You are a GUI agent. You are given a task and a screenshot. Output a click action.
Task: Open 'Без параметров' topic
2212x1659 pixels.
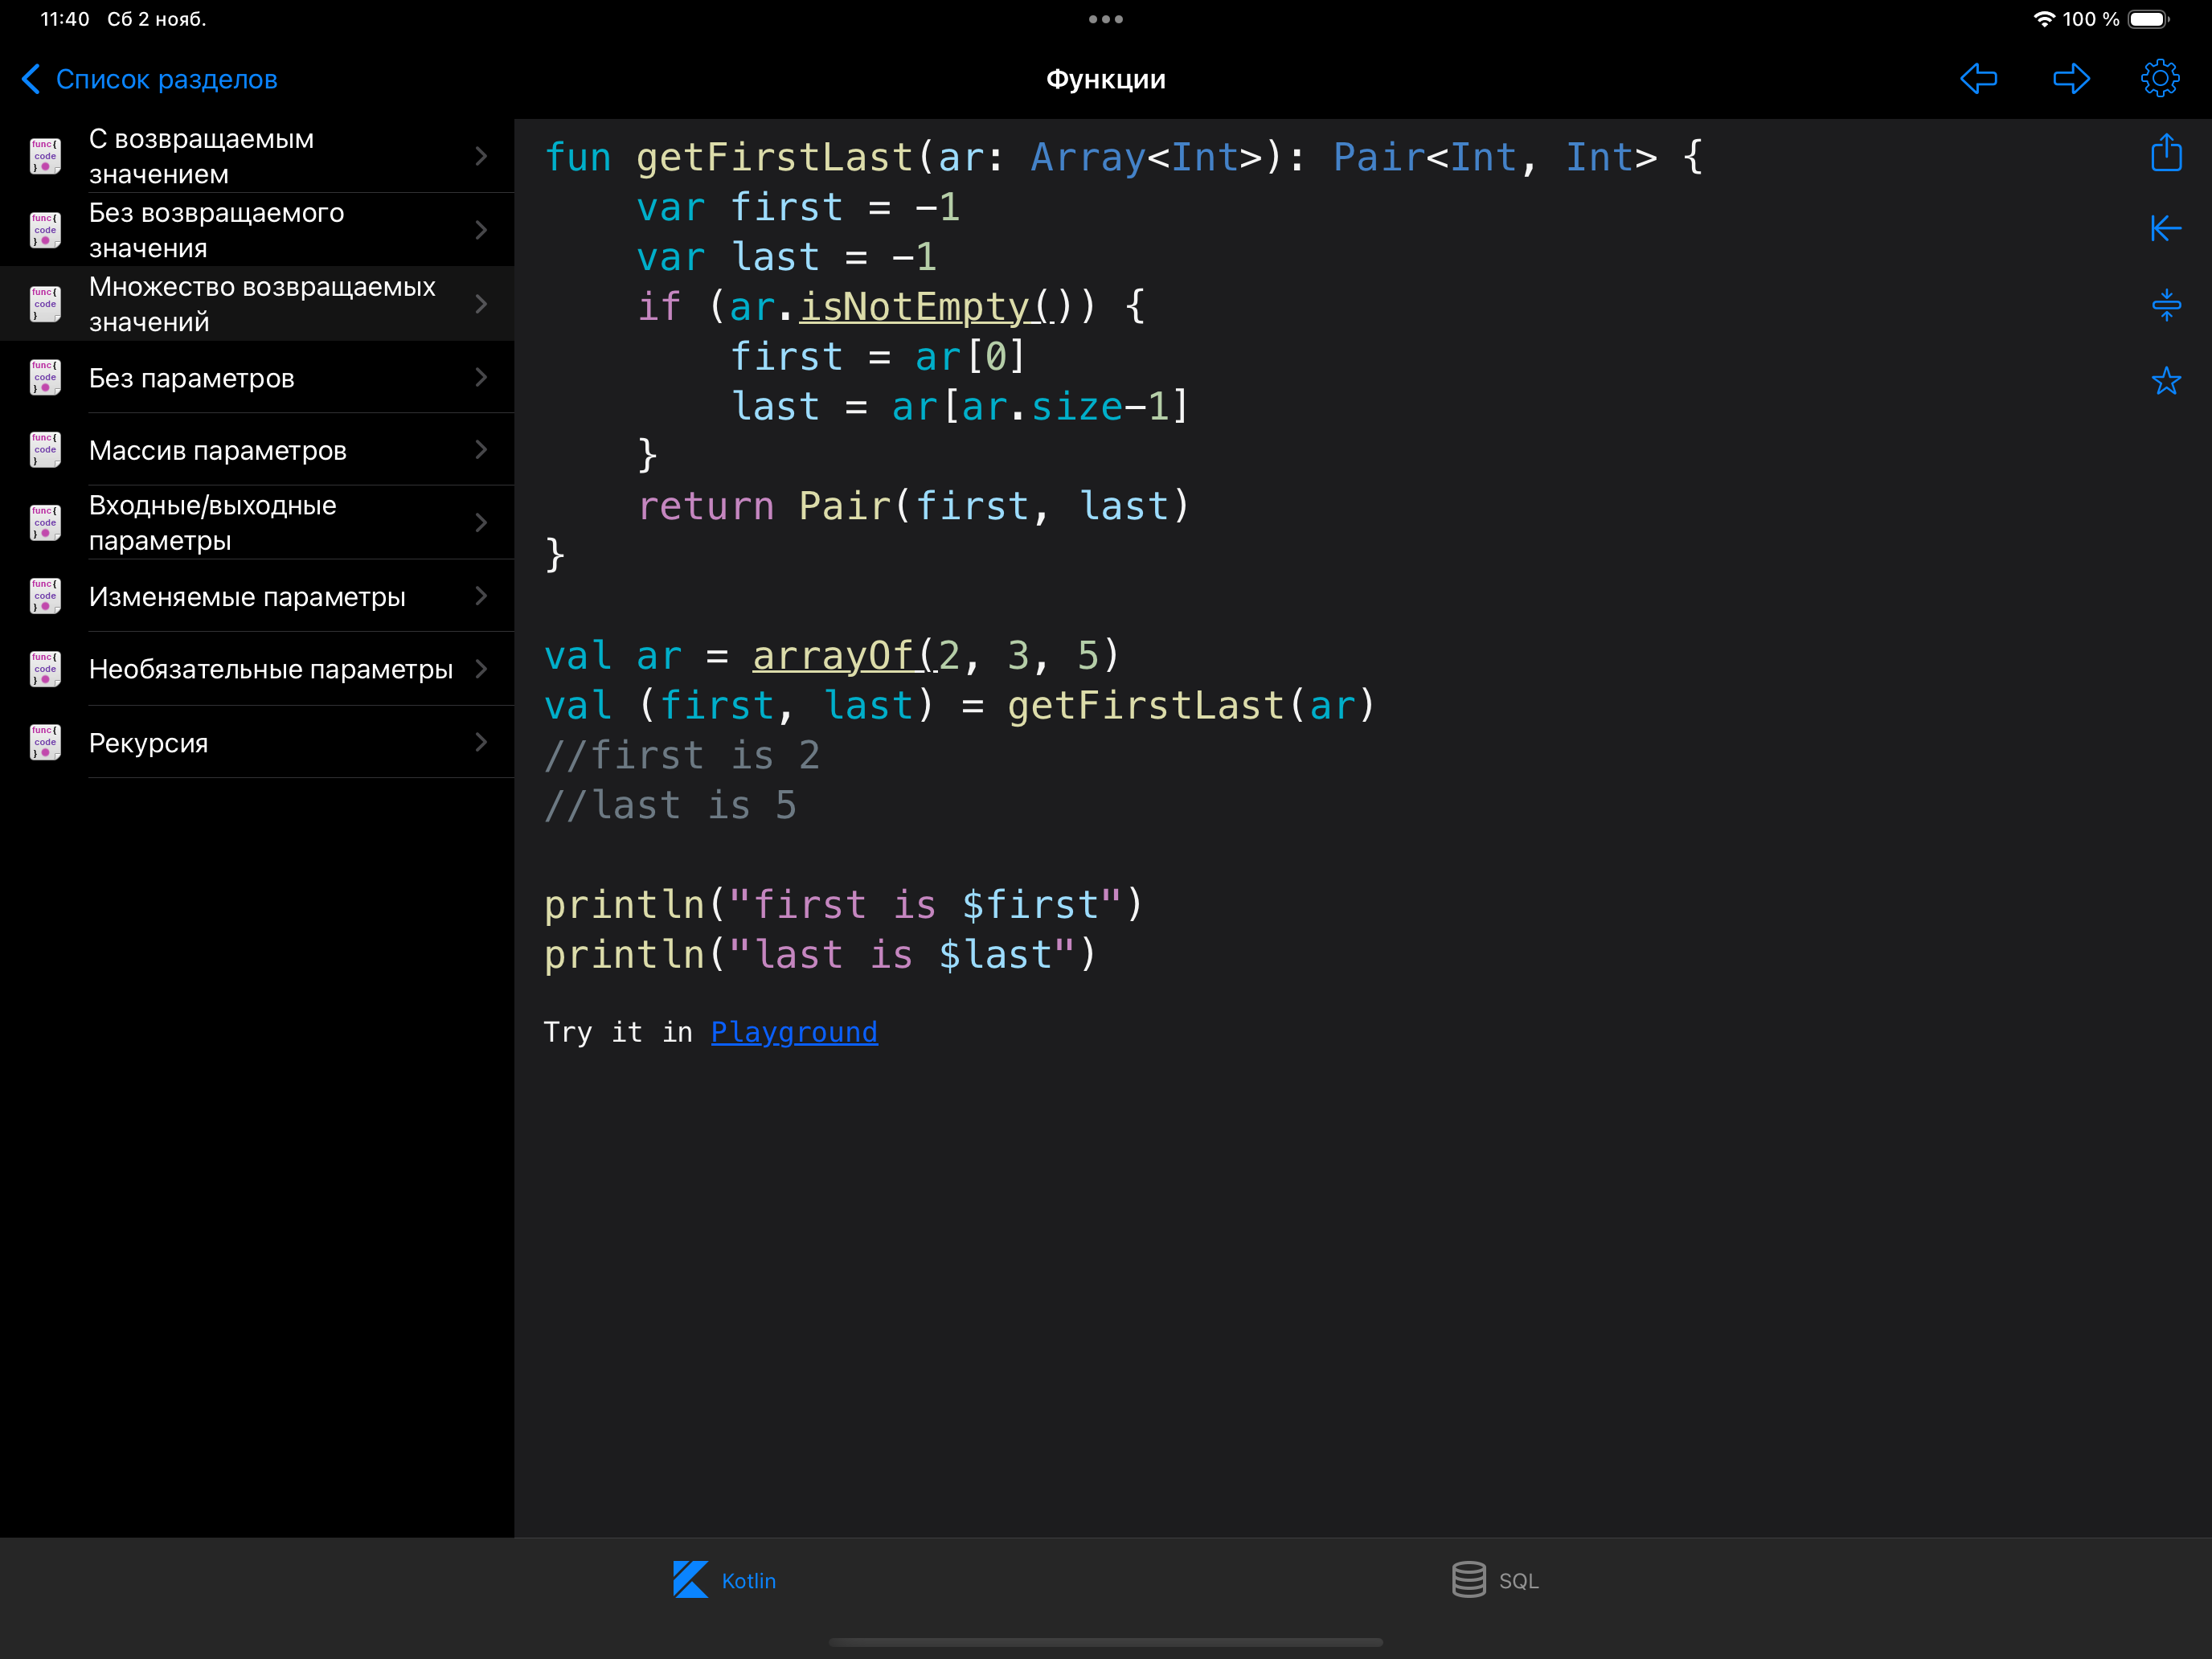(x=257, y=377)
